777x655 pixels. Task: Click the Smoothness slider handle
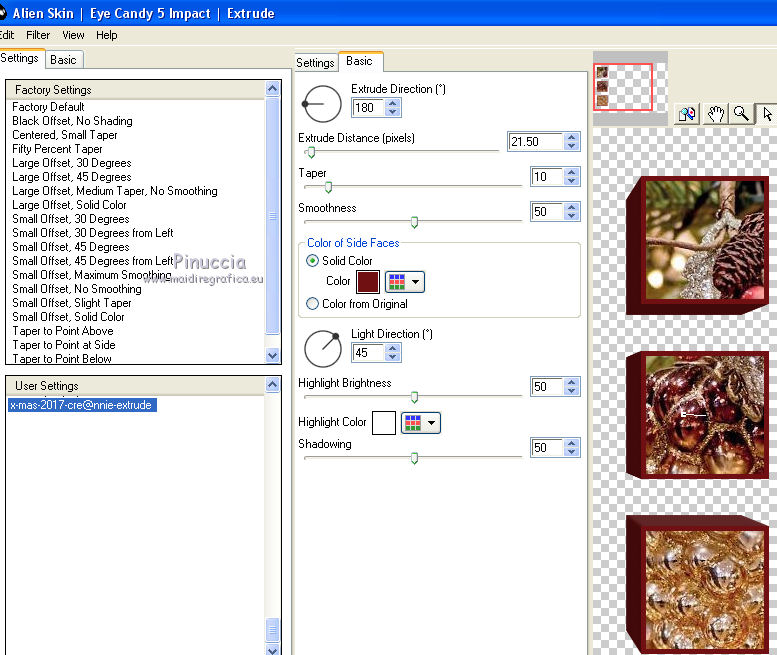[414, 222]
